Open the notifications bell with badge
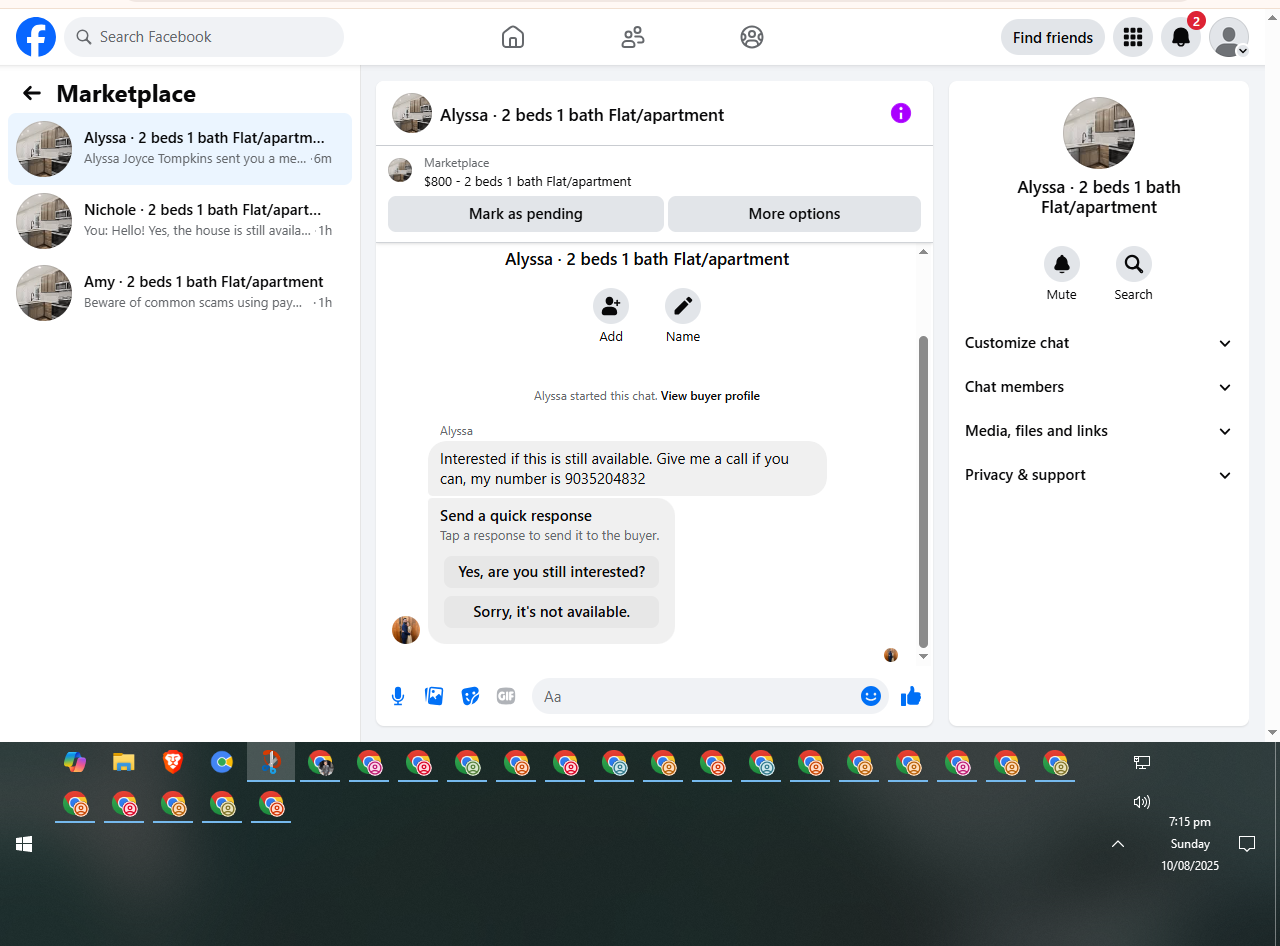Image resolution: width=1280 pixels, height=946 pixels. click(x=1181, y=37)
